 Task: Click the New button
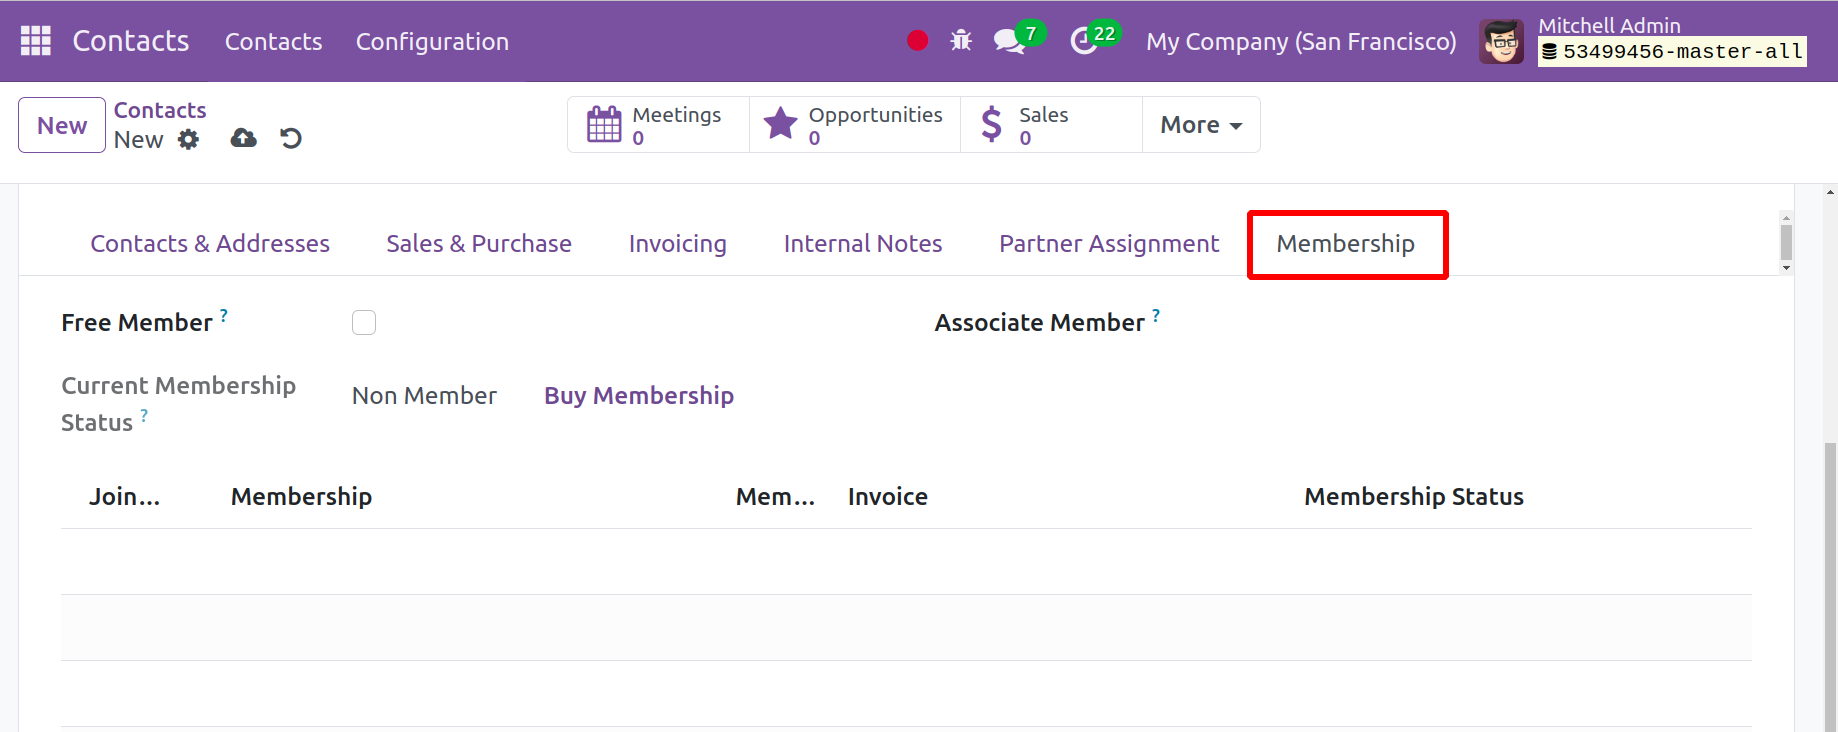point(62,125)
